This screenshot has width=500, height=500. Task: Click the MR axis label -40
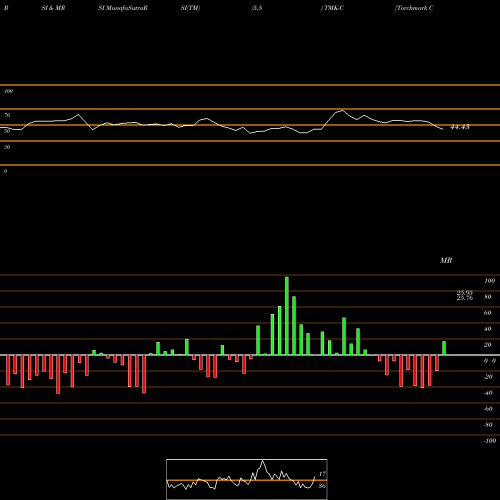click(488, 393)
